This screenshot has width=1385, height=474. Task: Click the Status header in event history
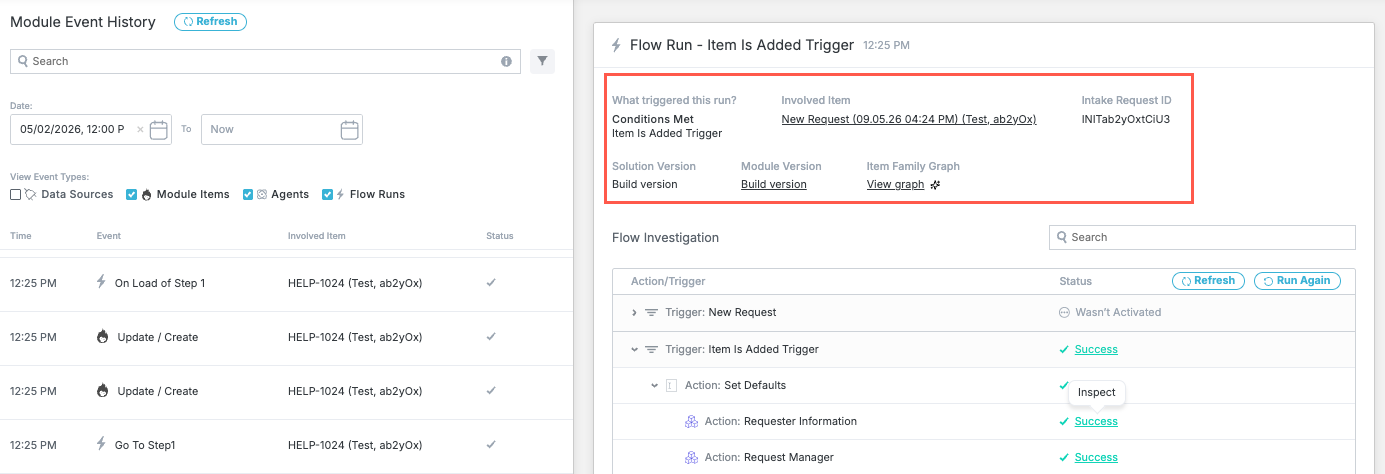[x=499, y=236]
